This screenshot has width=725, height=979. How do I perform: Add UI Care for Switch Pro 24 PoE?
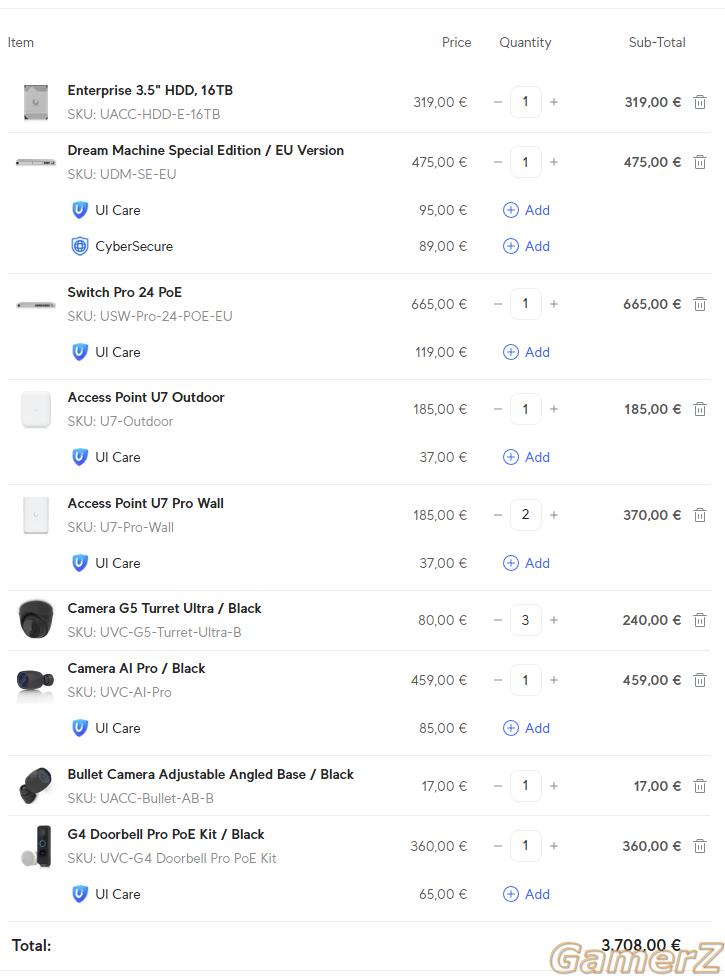(x=526, y=352)
